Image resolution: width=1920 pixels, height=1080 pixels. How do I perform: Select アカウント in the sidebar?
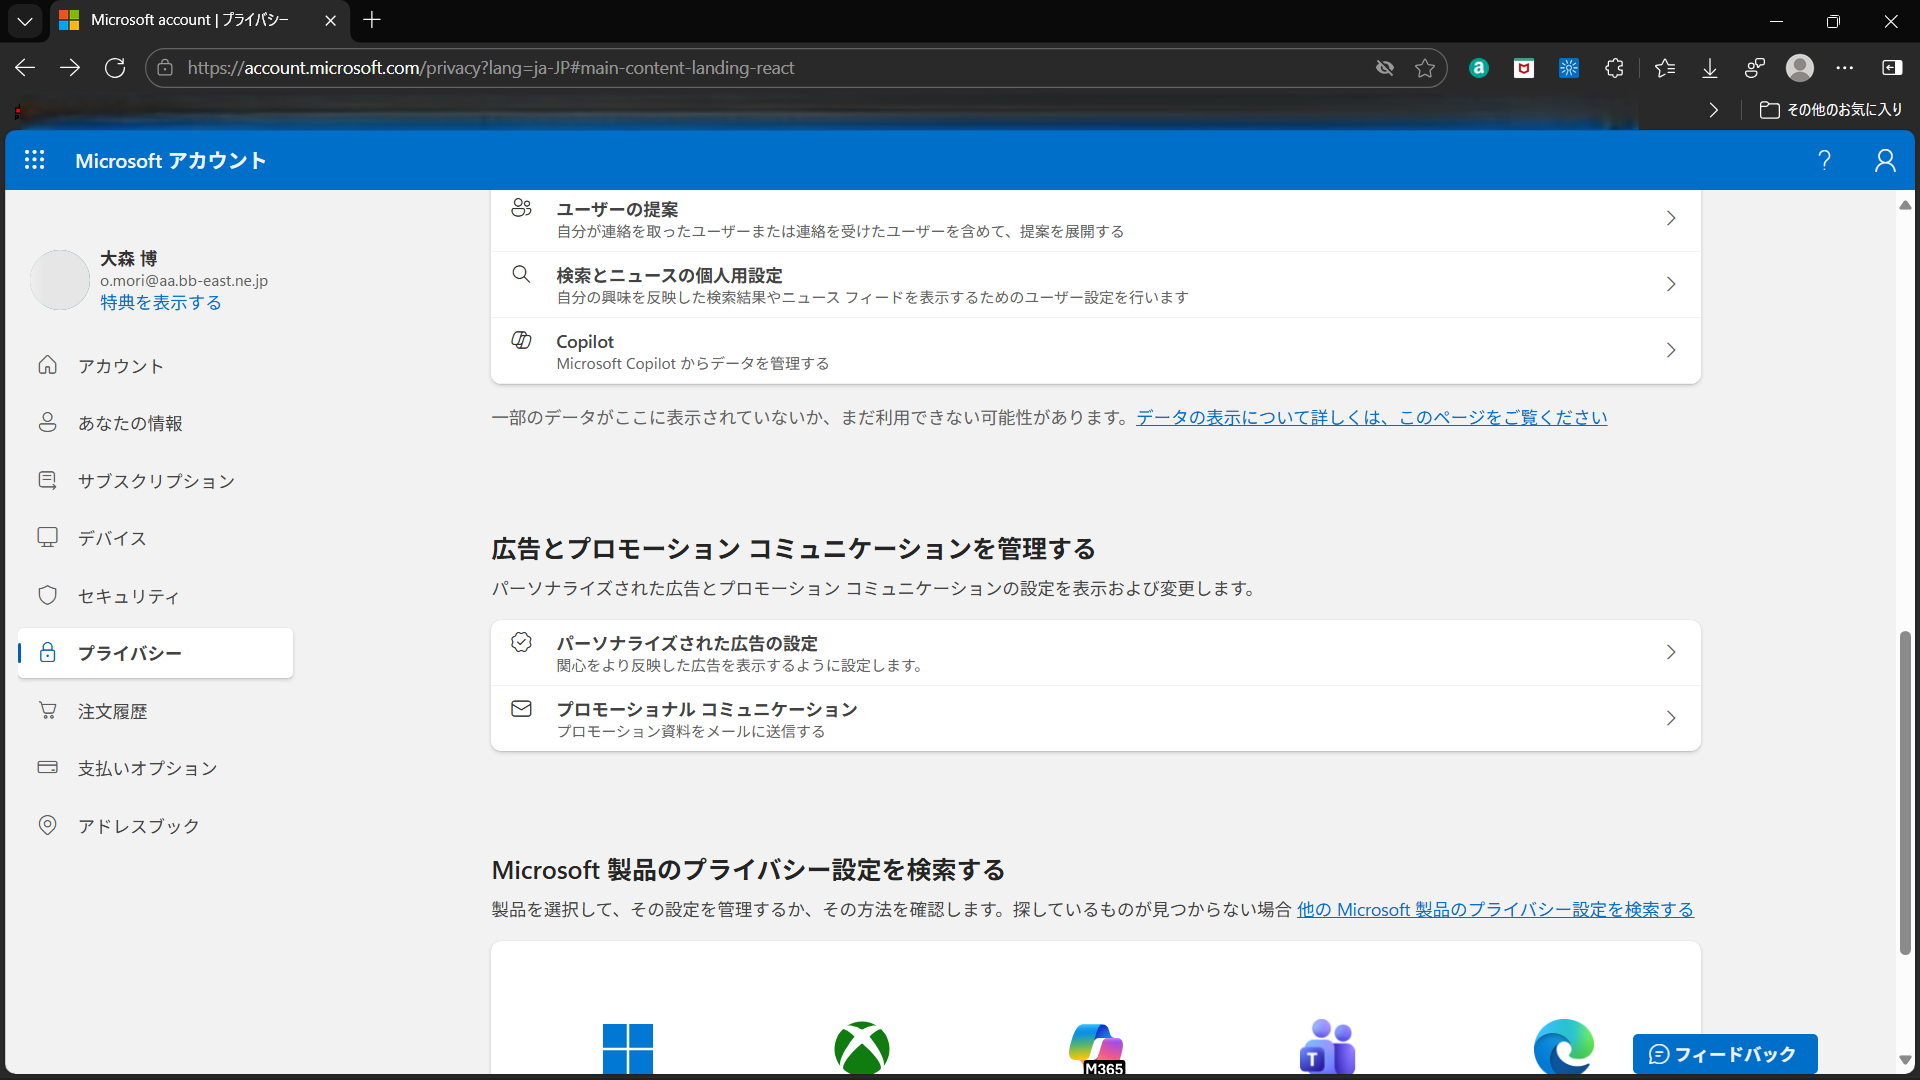coord(155,366)
